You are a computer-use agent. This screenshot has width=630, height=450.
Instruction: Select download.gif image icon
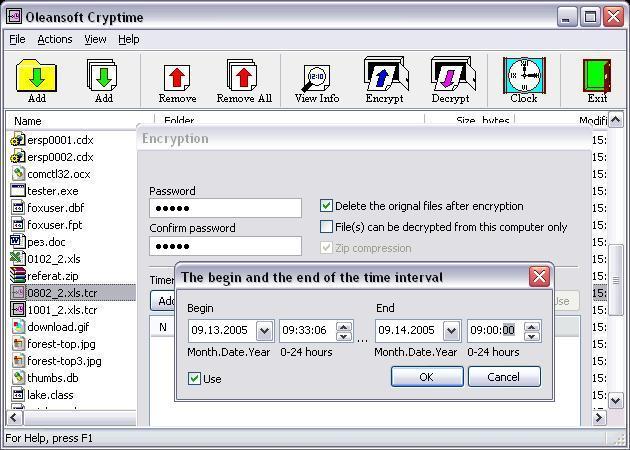[18, 326]
